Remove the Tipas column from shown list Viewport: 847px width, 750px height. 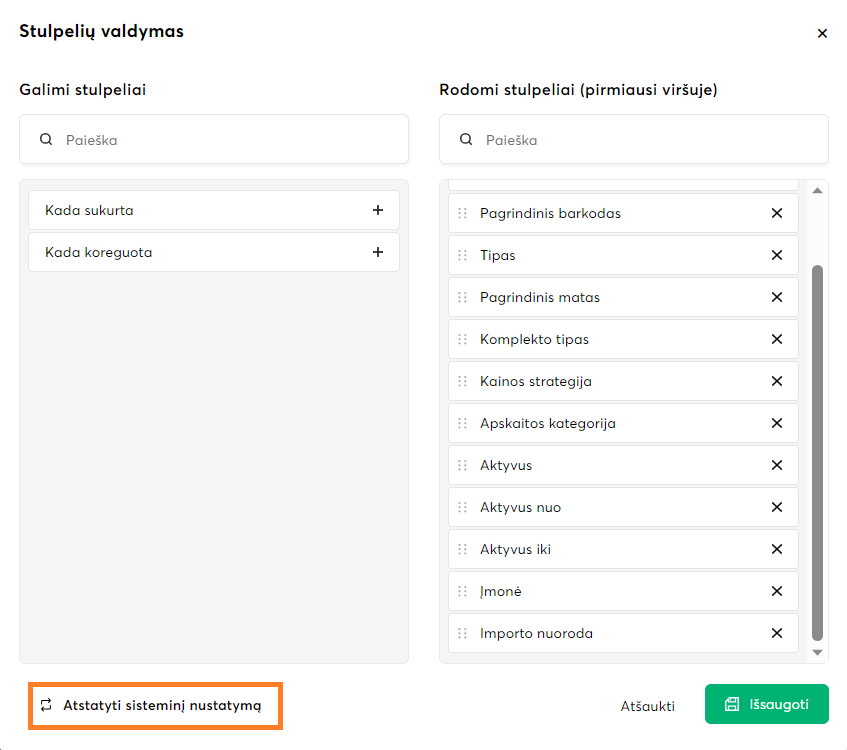tap(776, 255)
